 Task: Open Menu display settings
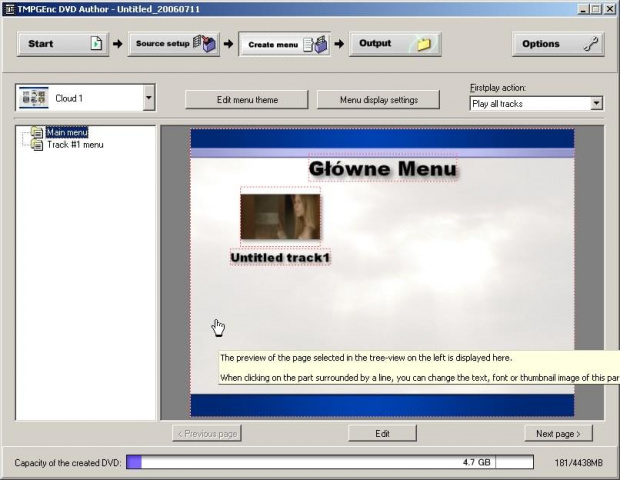[378, 100]
